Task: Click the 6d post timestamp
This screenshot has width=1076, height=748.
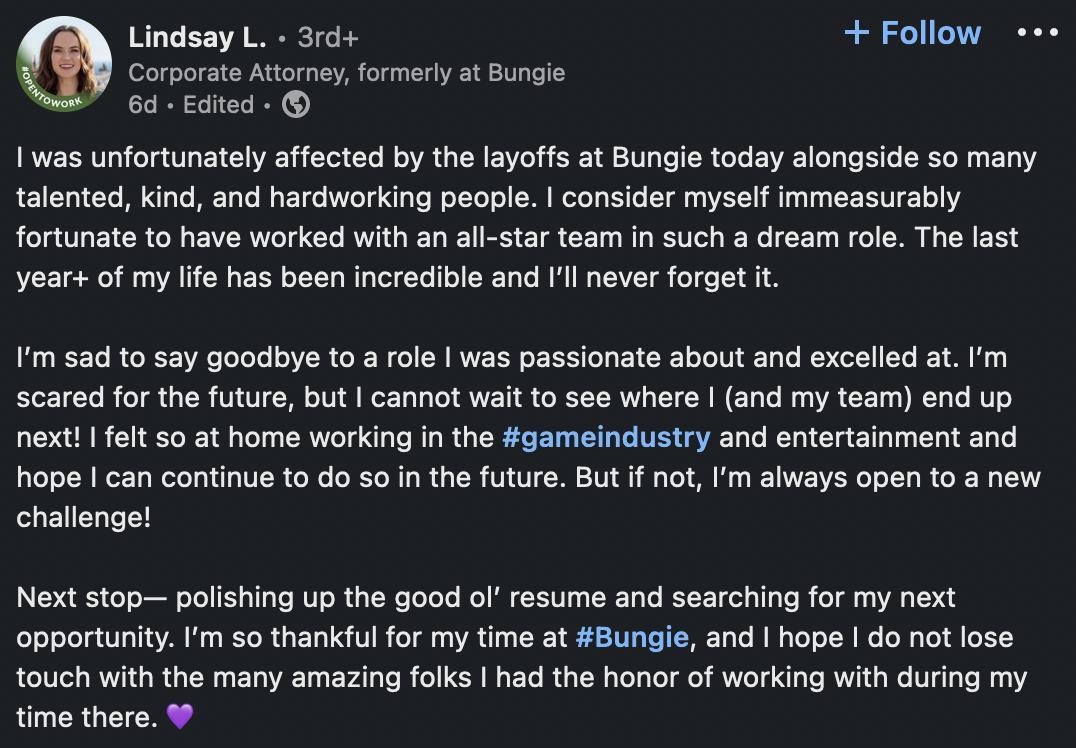Action: pyautogui.click(x=142, y=104)
